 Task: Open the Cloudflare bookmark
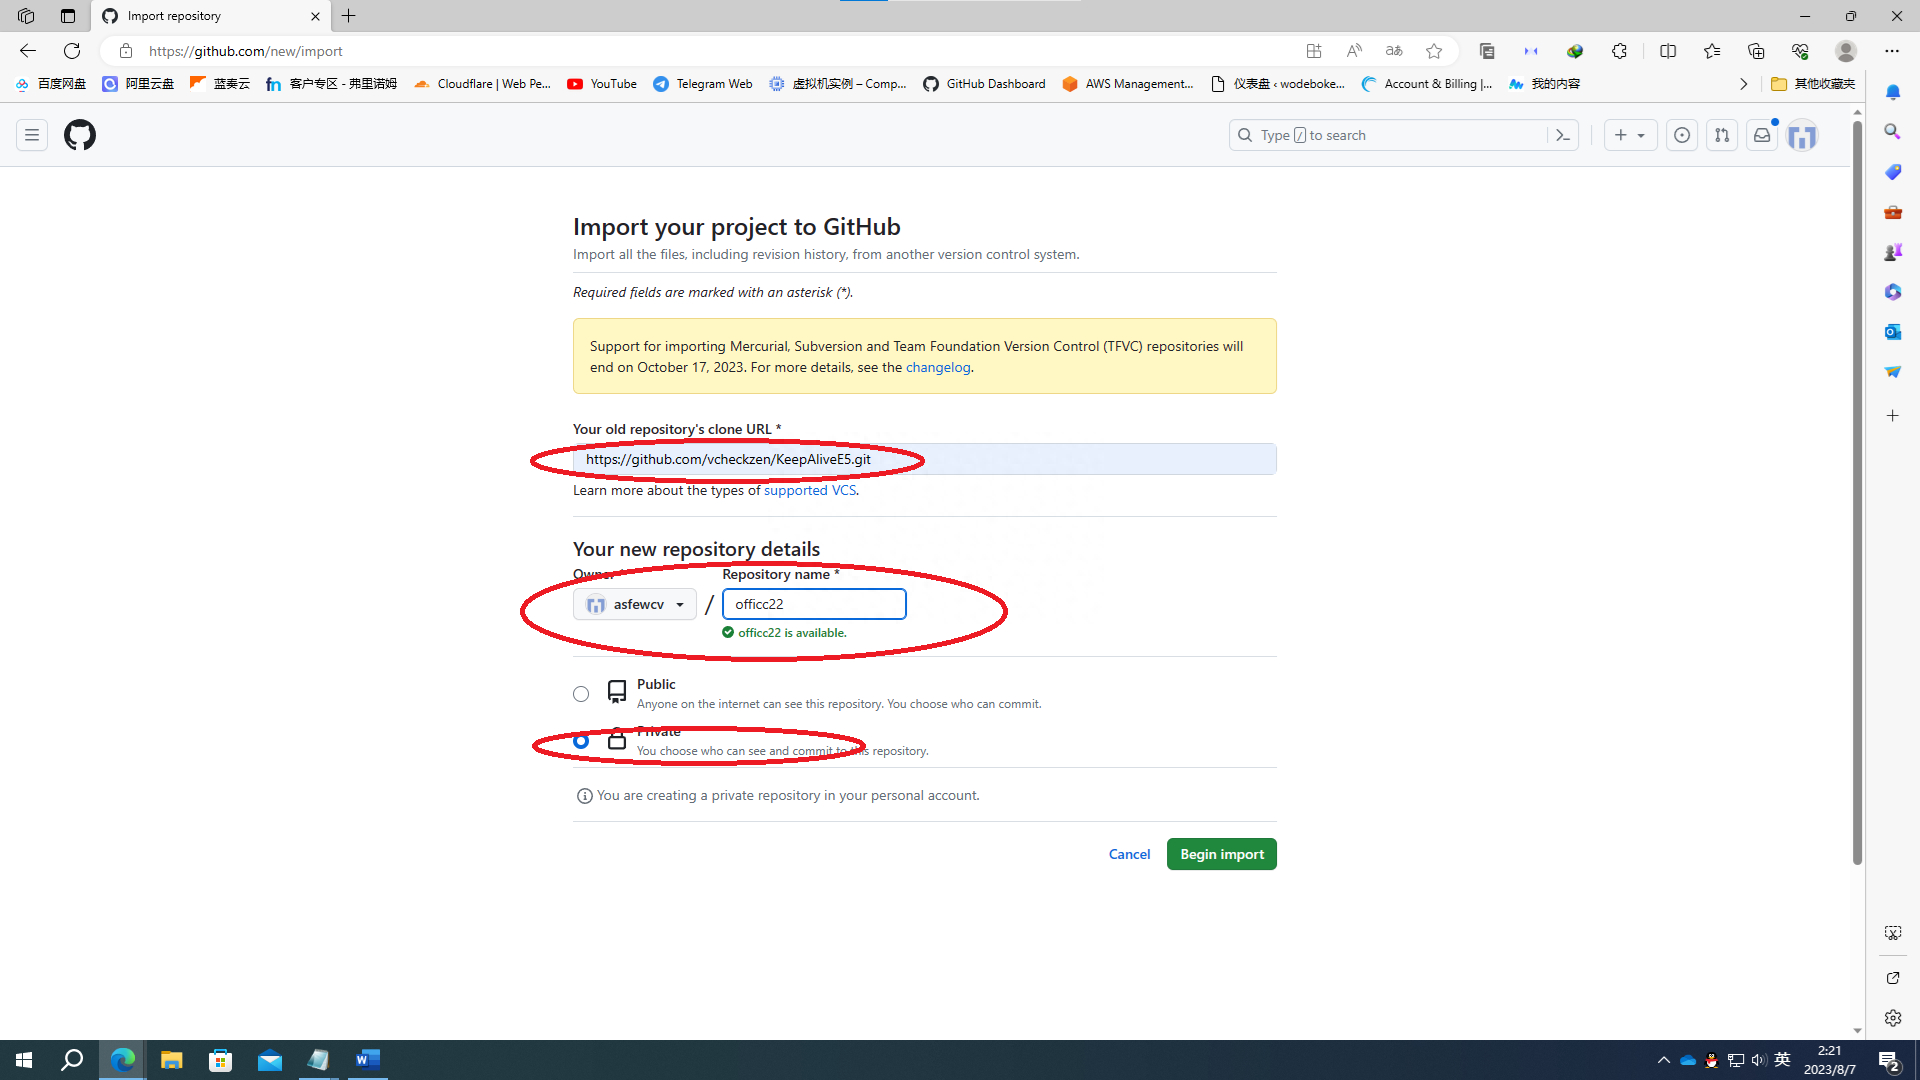point(482,84)
